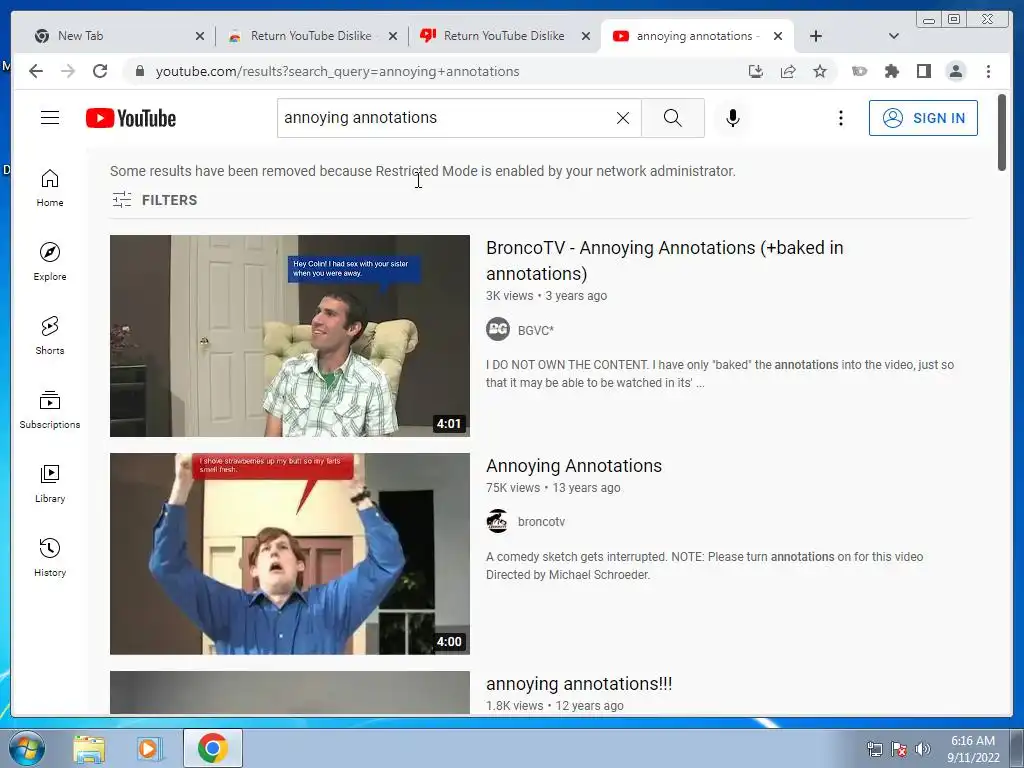Viewport: 1024px width, 768px height.
Task: Open the YouTube hamburger guide menu
Action: point(50,118)
